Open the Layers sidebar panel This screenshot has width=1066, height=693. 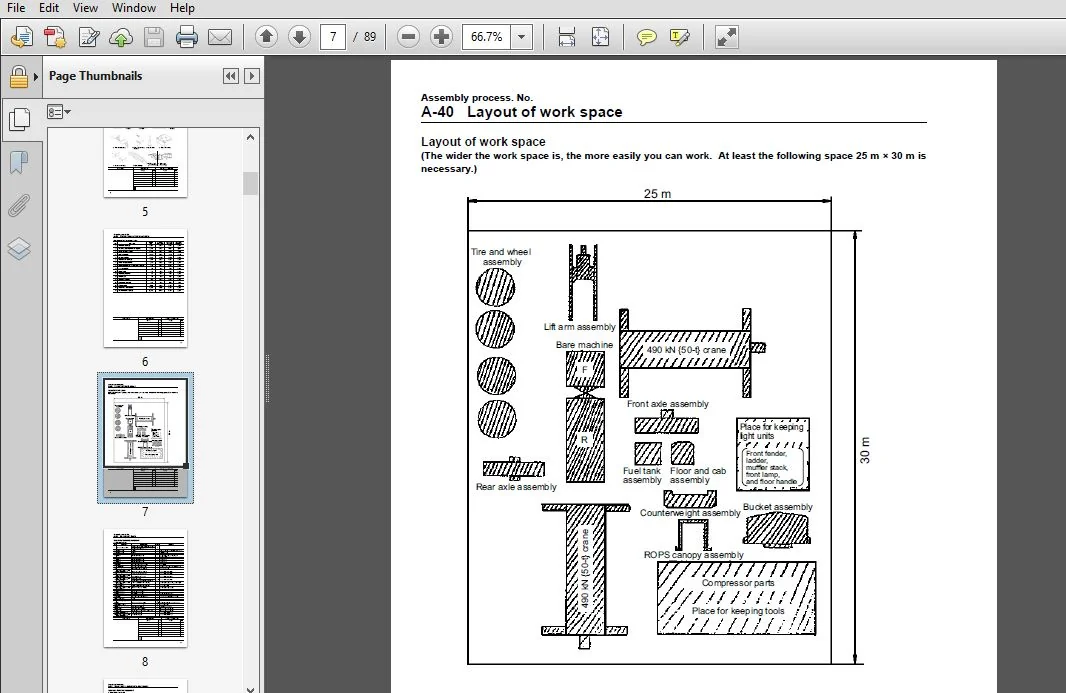(x=19, y=249)
